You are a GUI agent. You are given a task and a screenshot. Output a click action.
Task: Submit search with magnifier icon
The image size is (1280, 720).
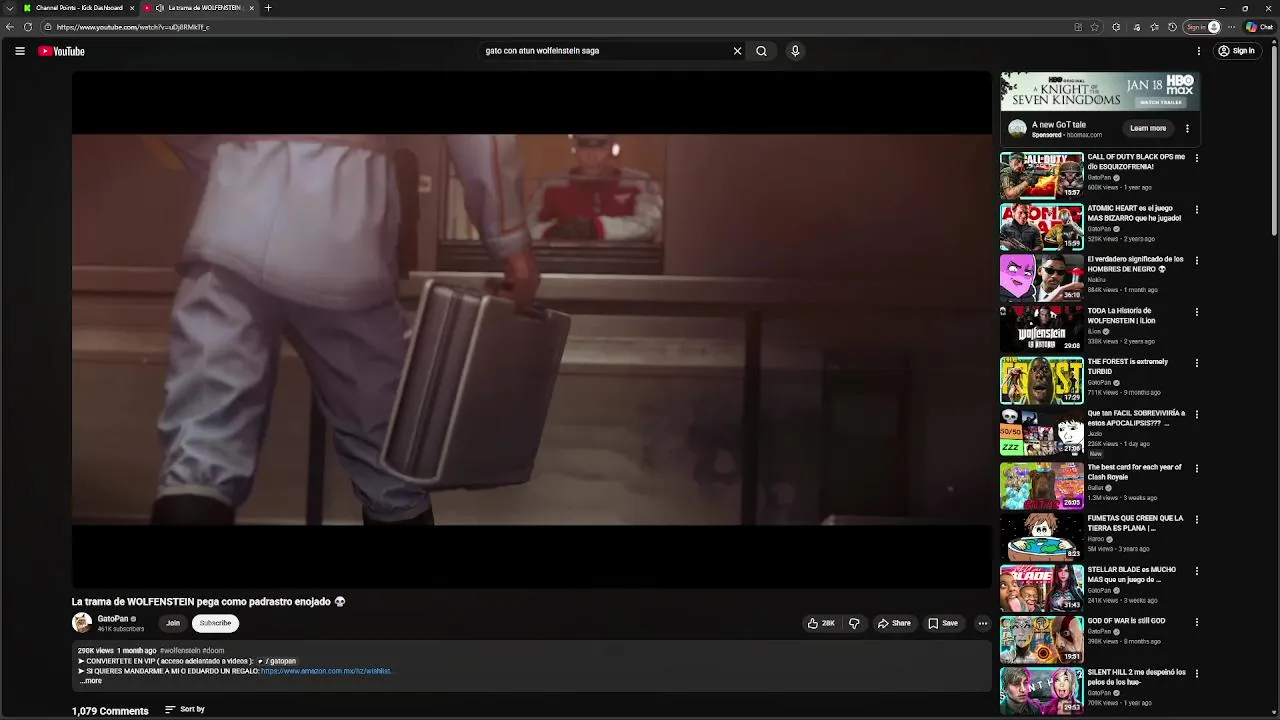coord(761,51)
